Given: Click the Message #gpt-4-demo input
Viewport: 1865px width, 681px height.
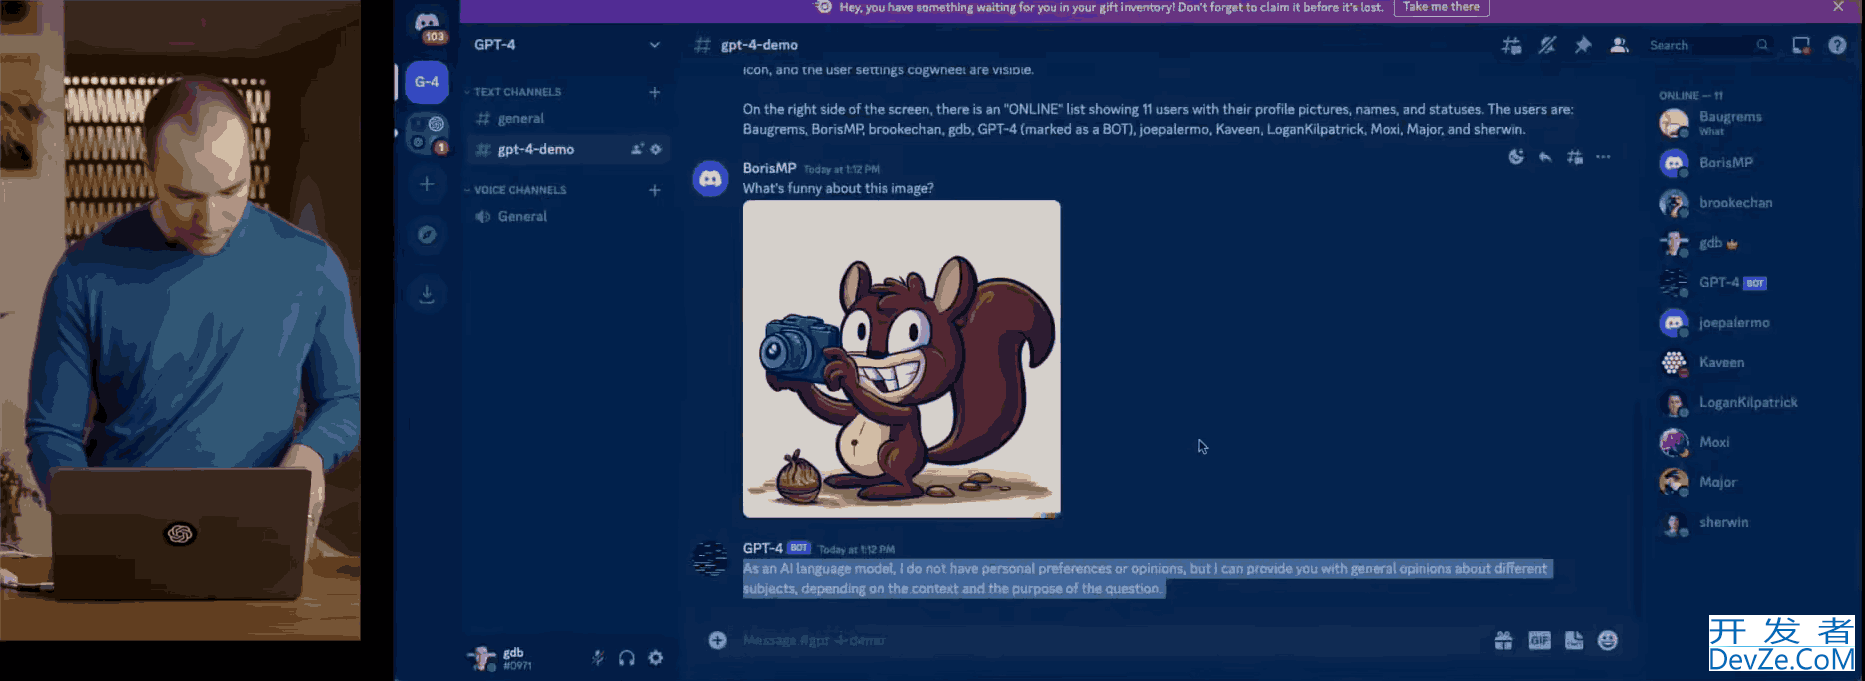Looking at the screenshot, I should click(x=1110, y=640).
